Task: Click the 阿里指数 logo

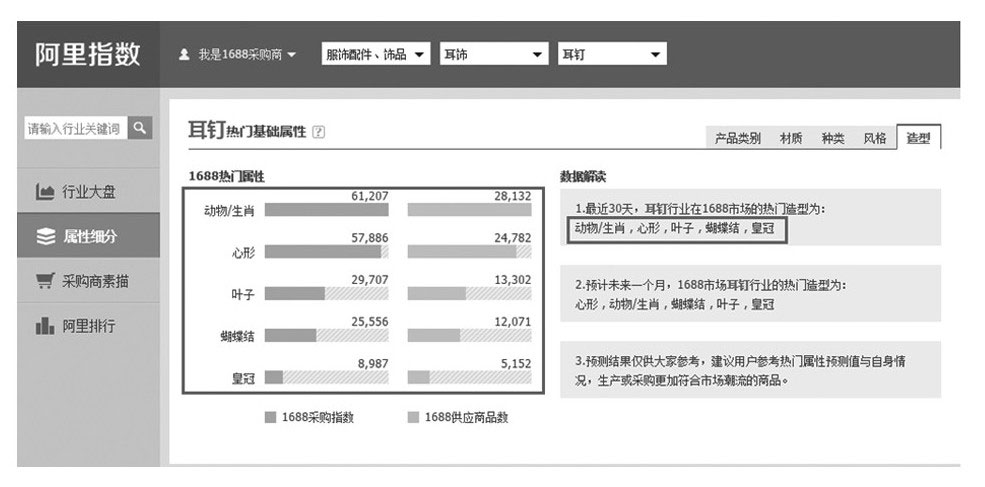Action: [x=88, y=55]
